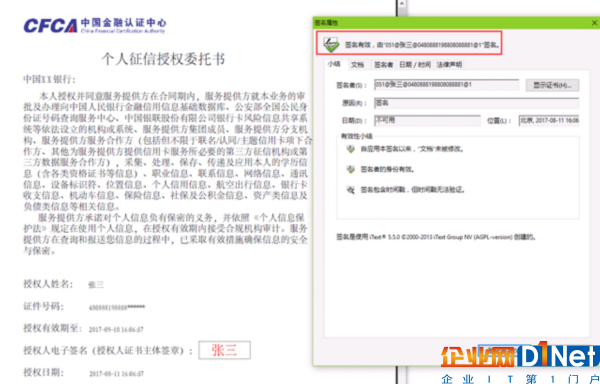This screenshot has width=600, height=384.
Task: Click the 签名者(S) field
Action: (x=447, y=85)
